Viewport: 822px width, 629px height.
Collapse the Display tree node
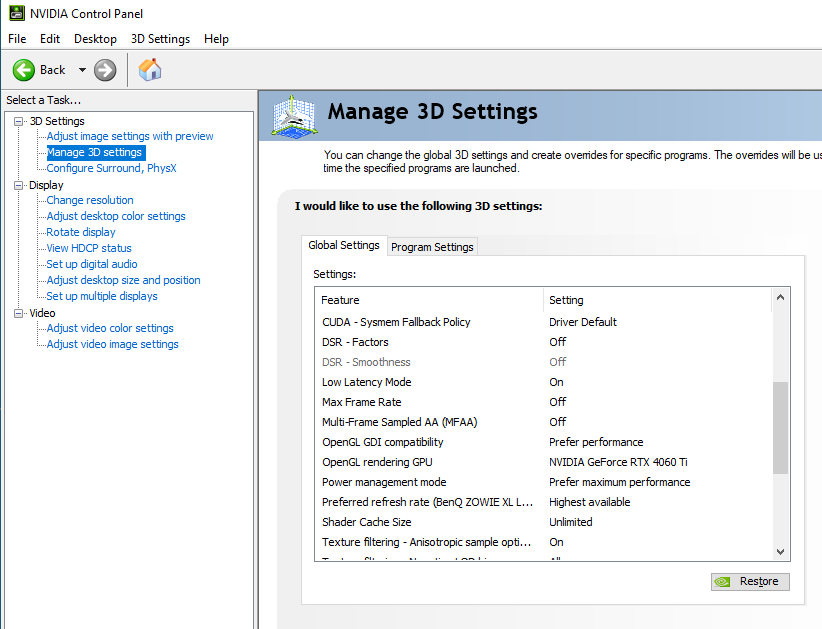pyautogui.click(x=18, y=185)
